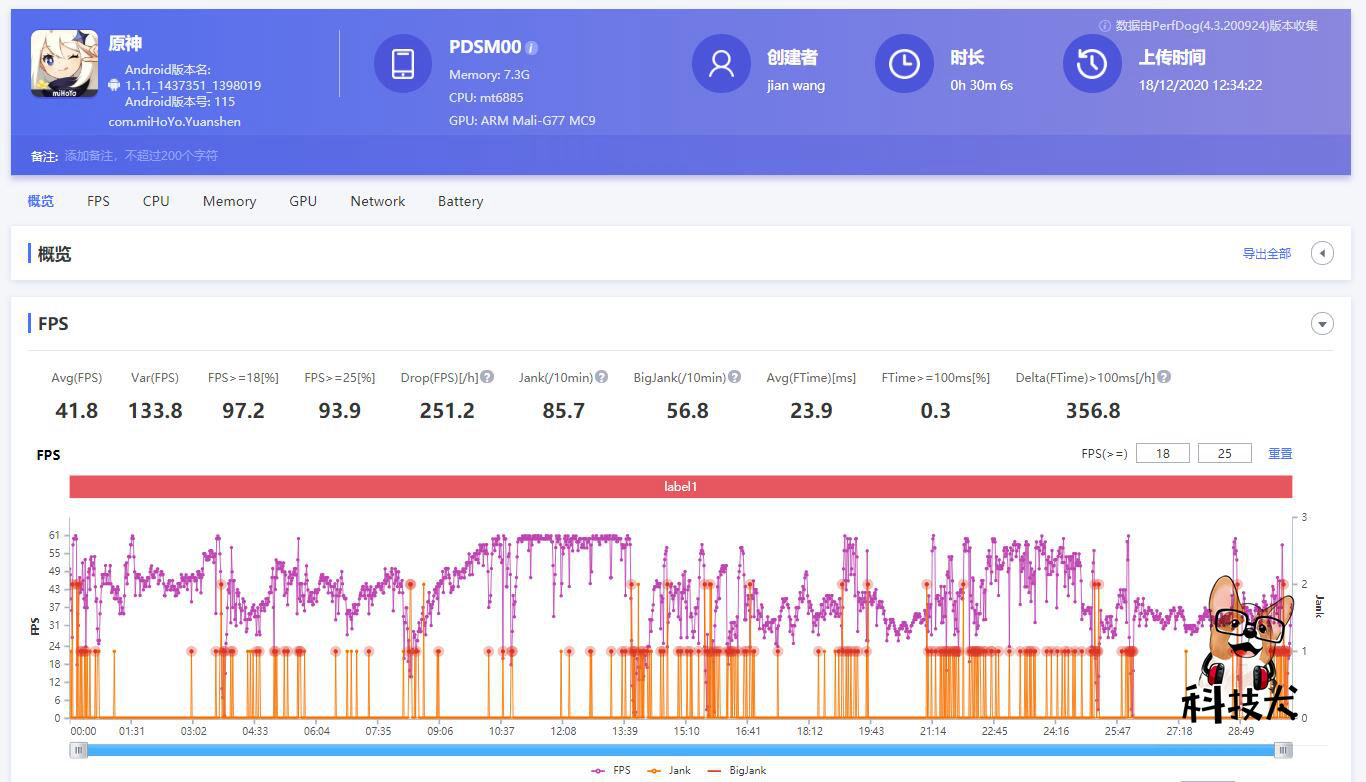
Task: Focus the FPS threshold field showing 25
Action: (x=1225, y=453)
